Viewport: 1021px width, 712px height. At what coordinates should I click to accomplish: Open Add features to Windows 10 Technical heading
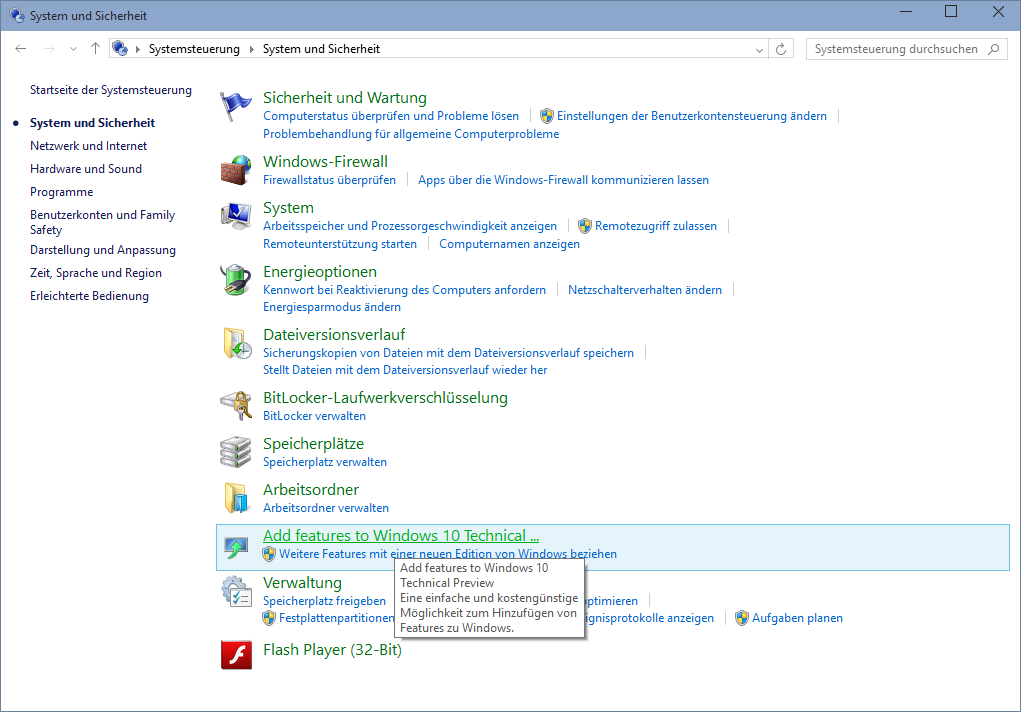401,536
